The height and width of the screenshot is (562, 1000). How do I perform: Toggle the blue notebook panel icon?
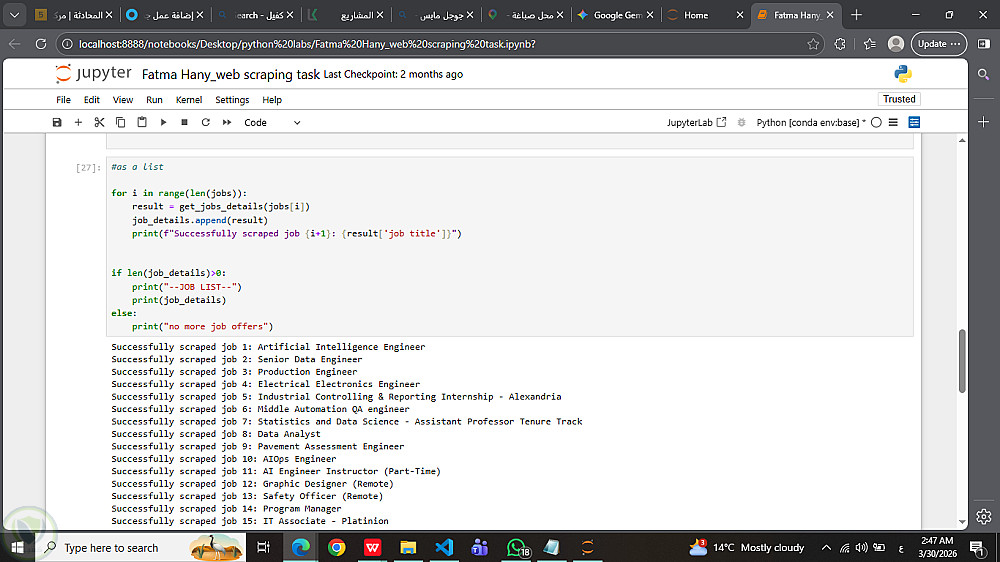tap(914, 122)
